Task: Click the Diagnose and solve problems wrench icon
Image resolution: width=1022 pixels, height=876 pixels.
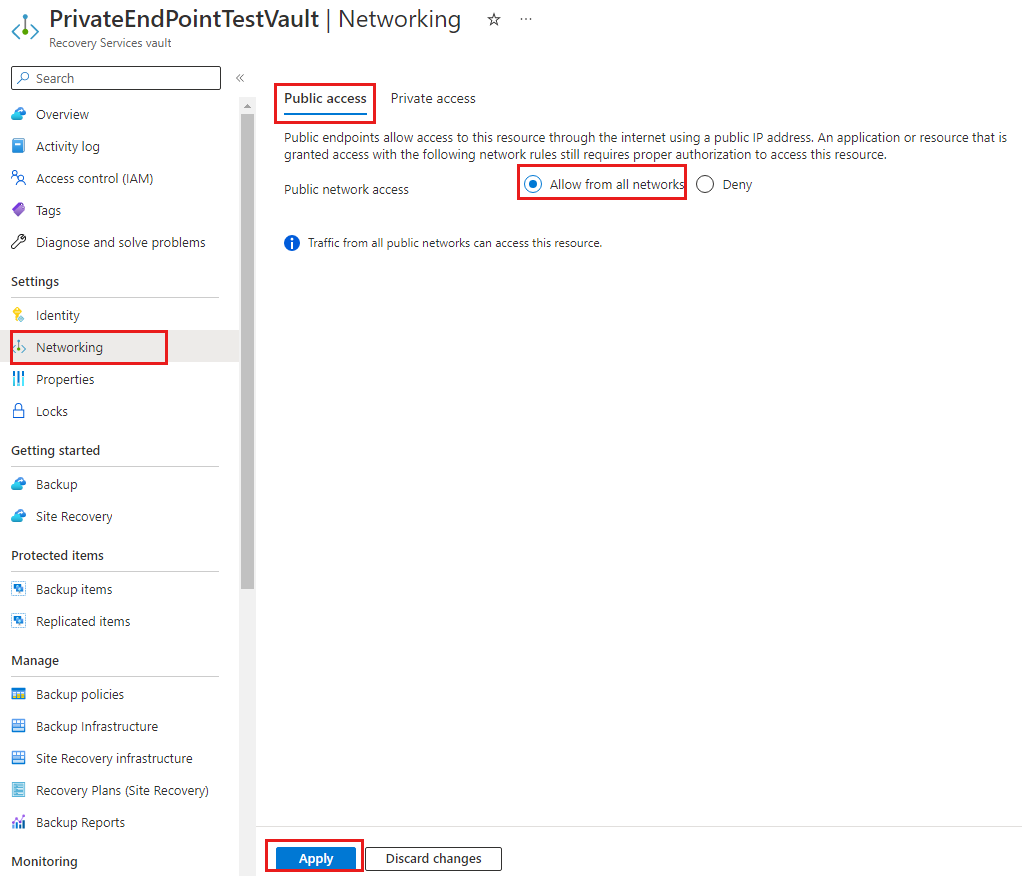Action: tap(19, 242)
